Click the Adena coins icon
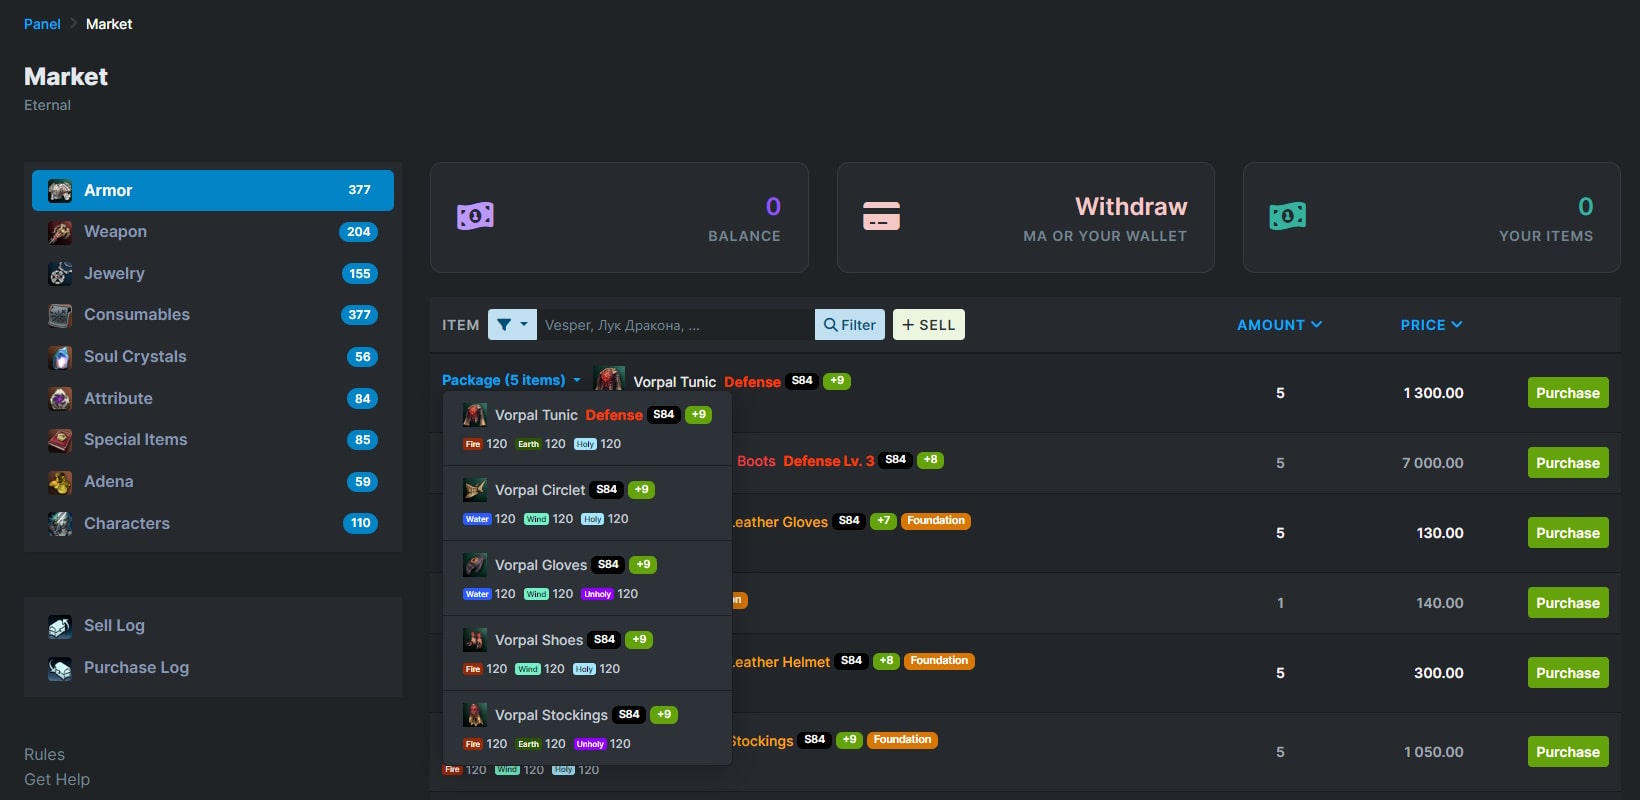 pyautogui.click(x=60, y=482)
